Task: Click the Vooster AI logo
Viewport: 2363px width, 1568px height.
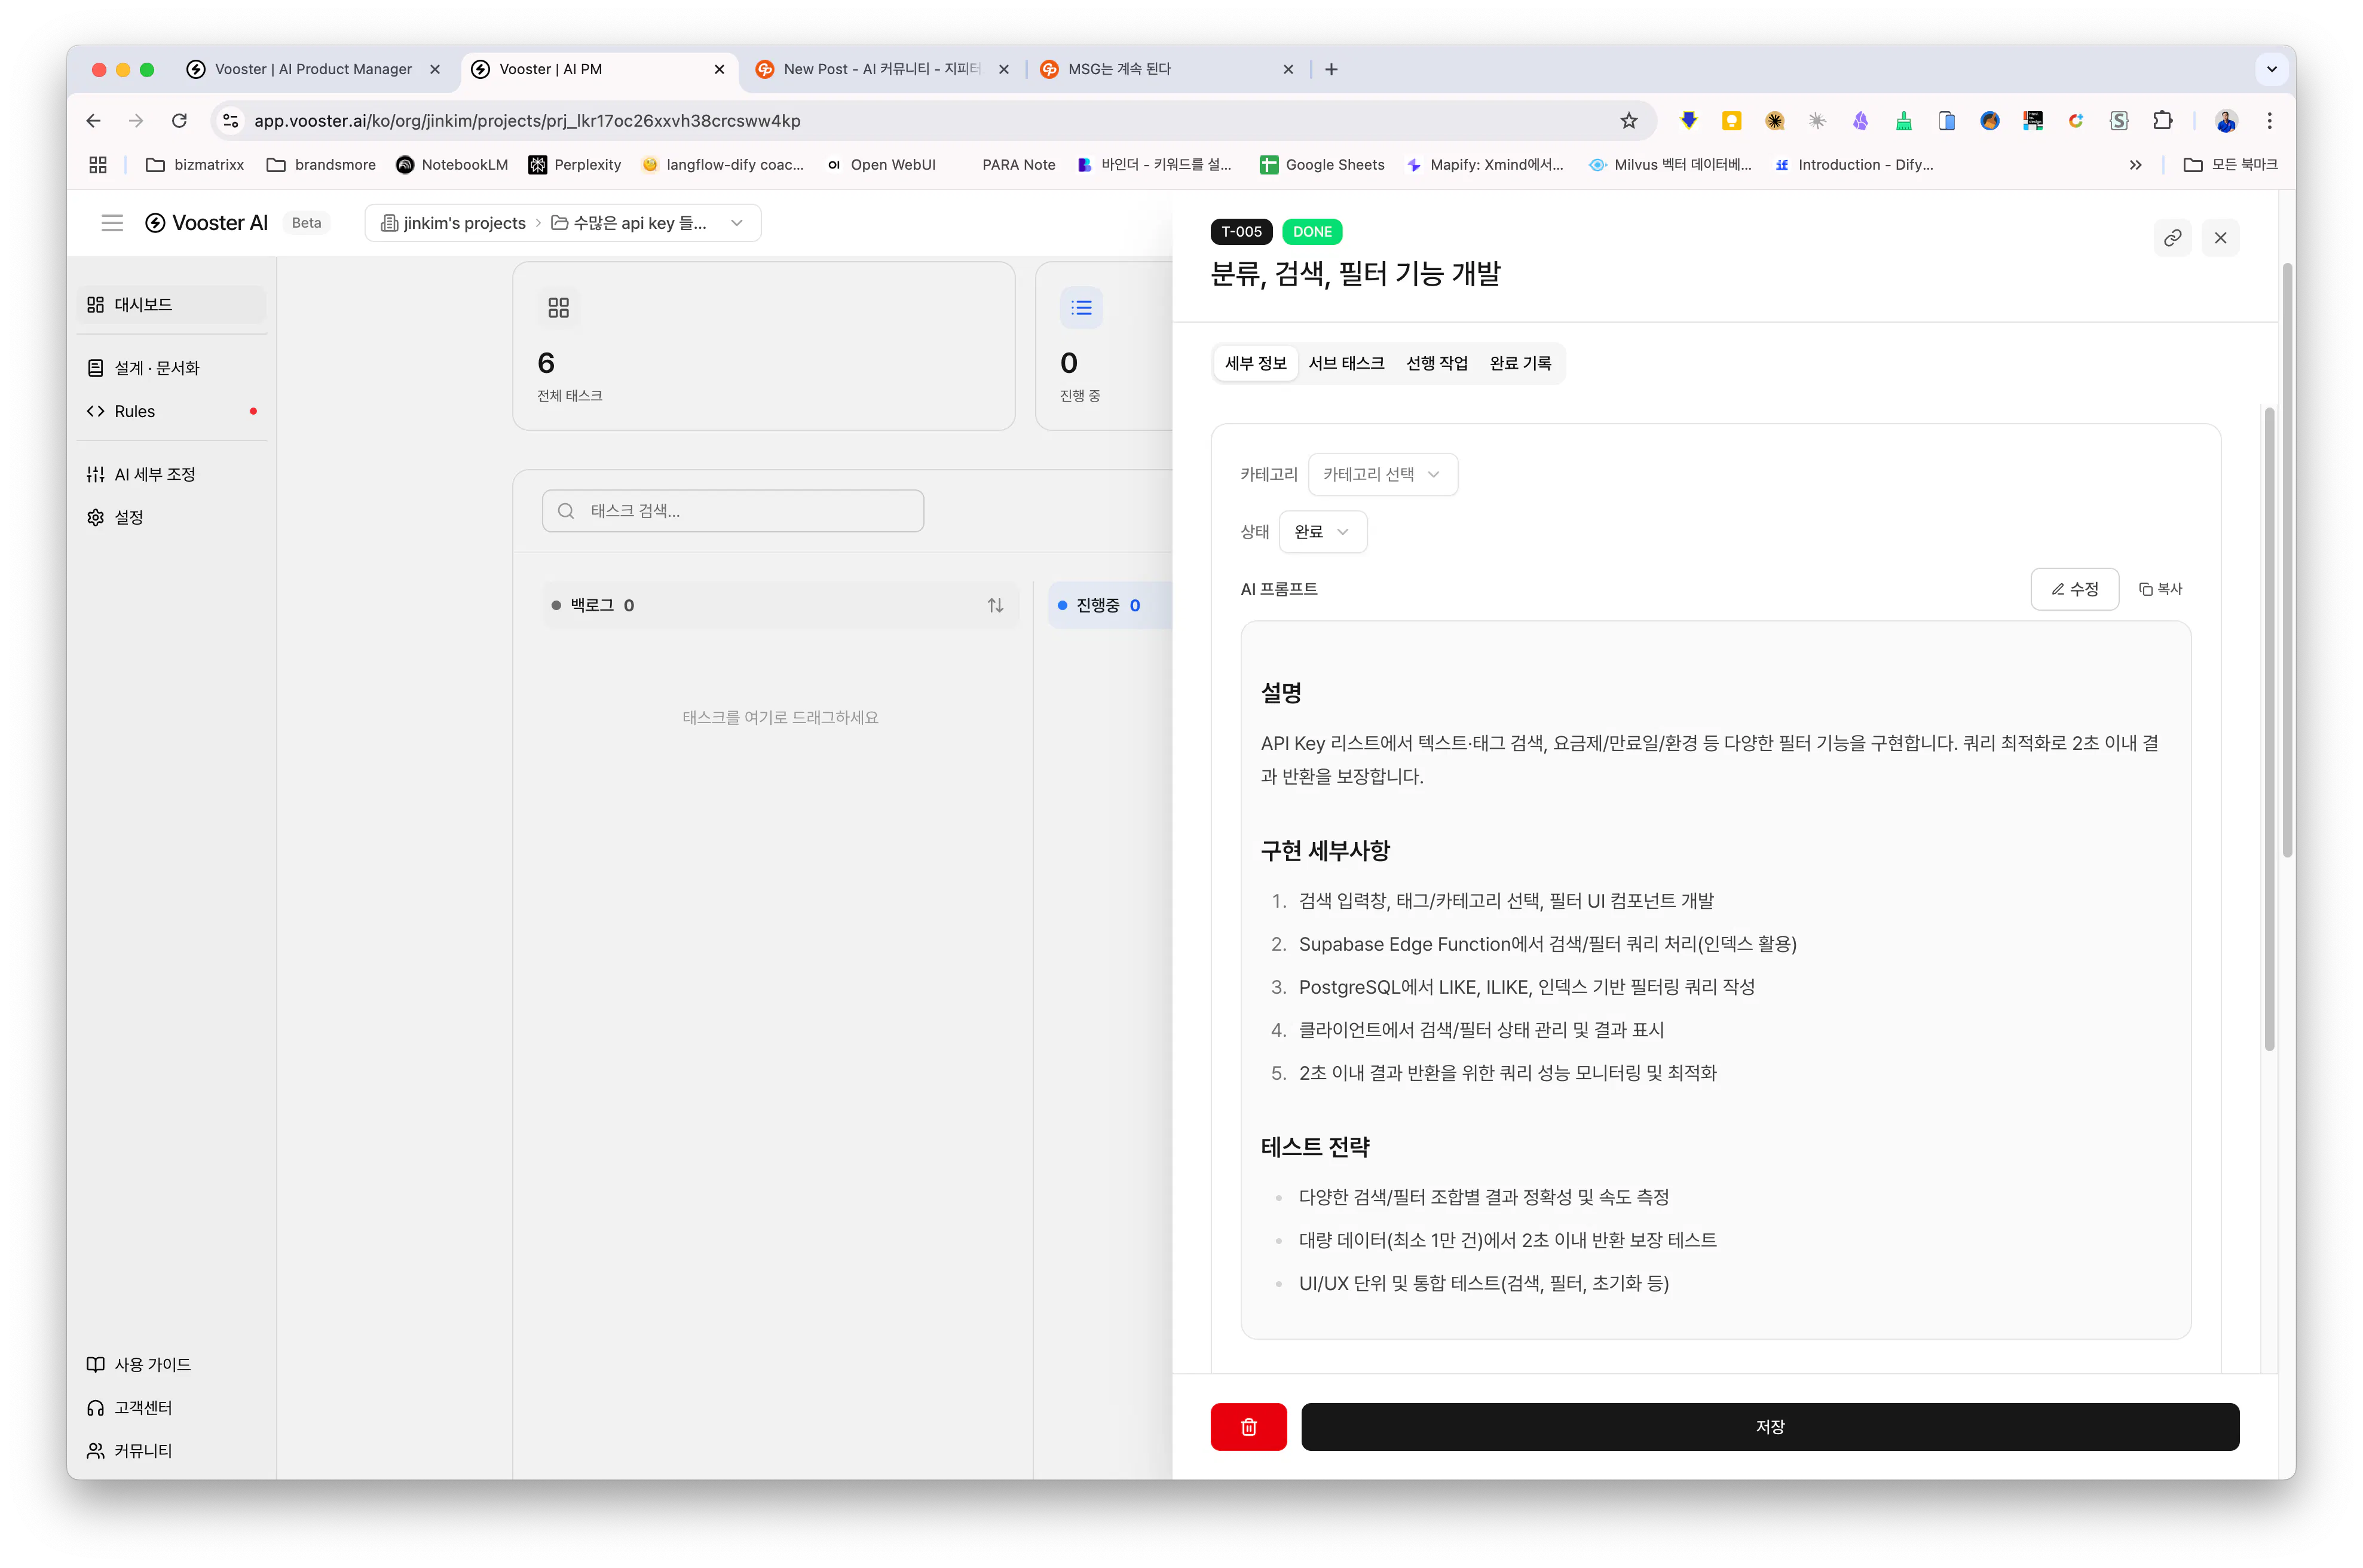Action: (x=207, y=223)
